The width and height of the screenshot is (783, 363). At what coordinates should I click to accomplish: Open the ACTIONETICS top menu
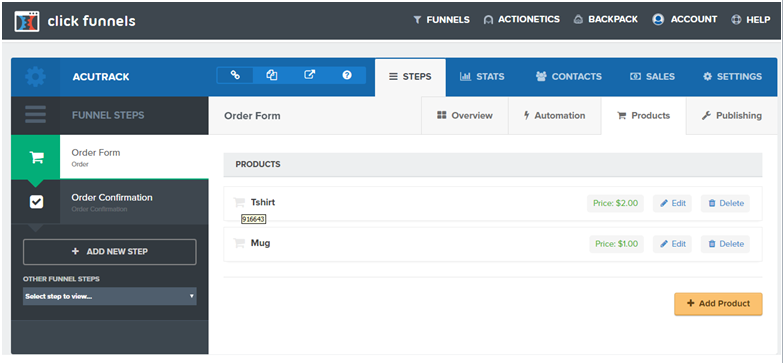tap(522, 20)
